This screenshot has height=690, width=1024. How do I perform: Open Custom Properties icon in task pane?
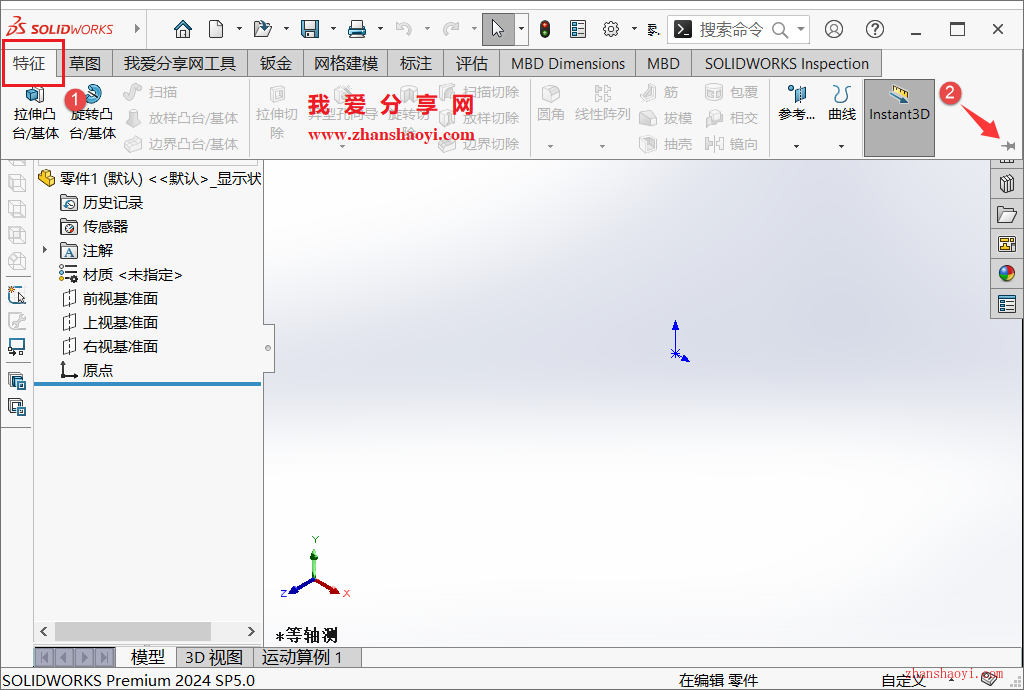1007,304
